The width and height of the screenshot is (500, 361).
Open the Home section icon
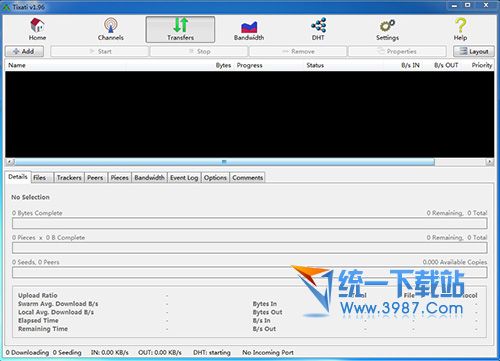click(37, 25)
